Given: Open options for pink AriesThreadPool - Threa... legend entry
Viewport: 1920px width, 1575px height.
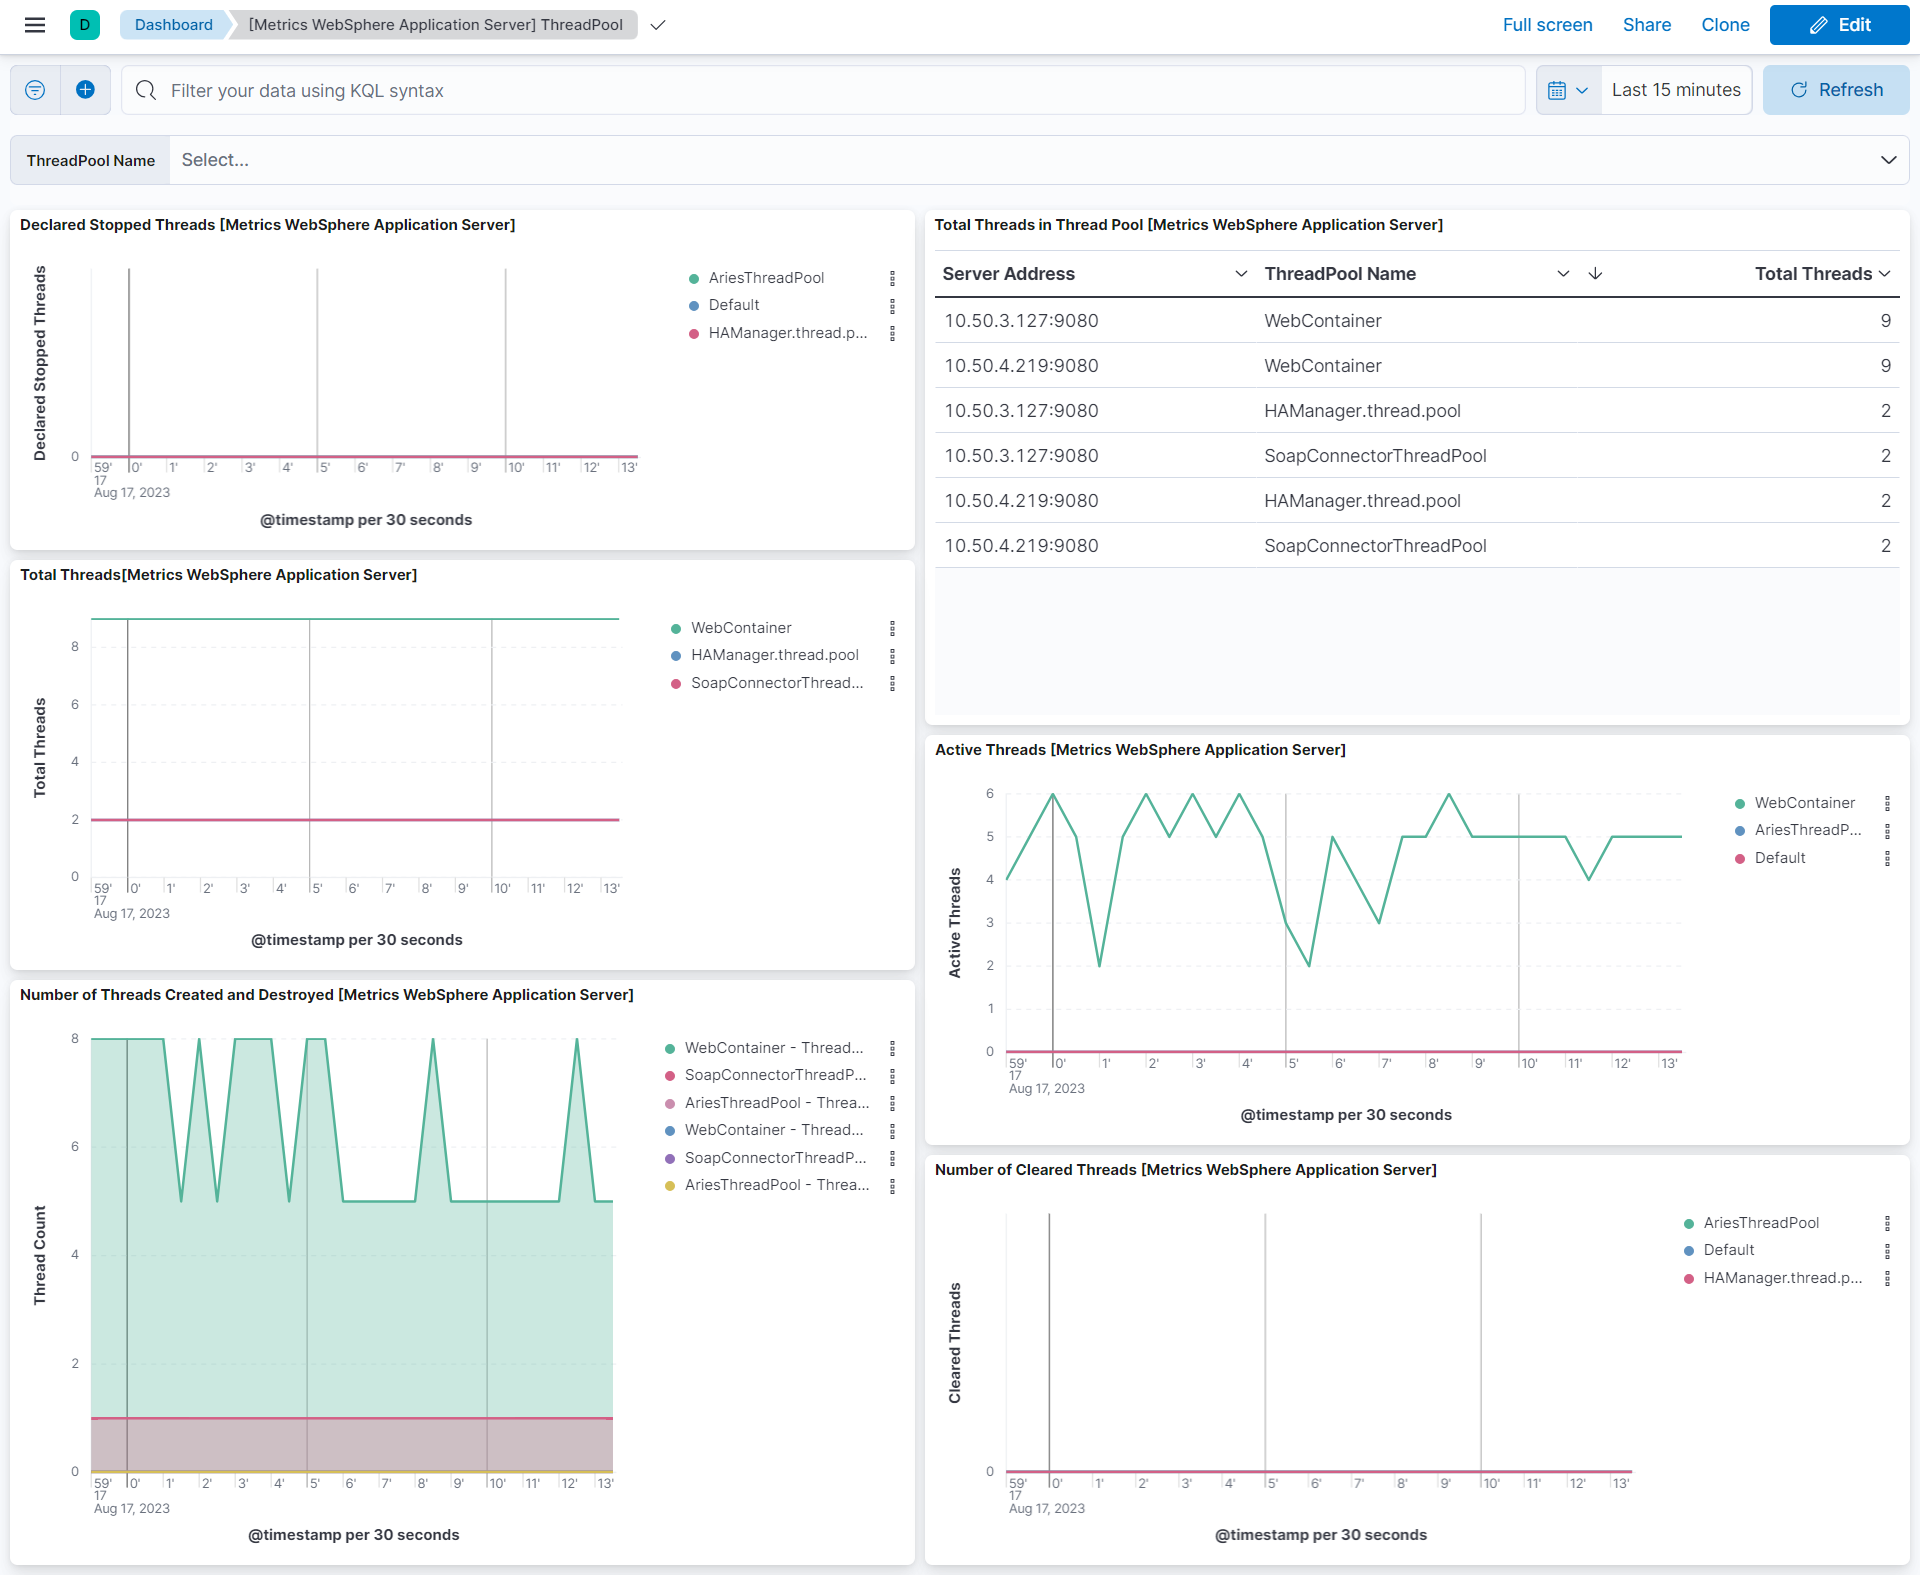Looking at the screenshot, I should coord(893,1103).
